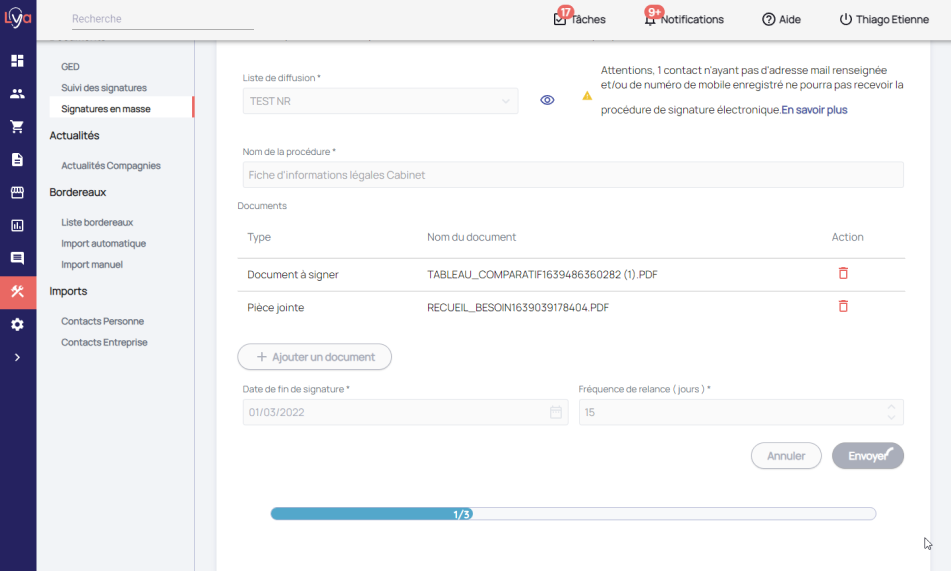Open Liste bordereaux in the side menu
This screenshot has height=571, width=951.
pyautogui.click(x=97, y=222)
